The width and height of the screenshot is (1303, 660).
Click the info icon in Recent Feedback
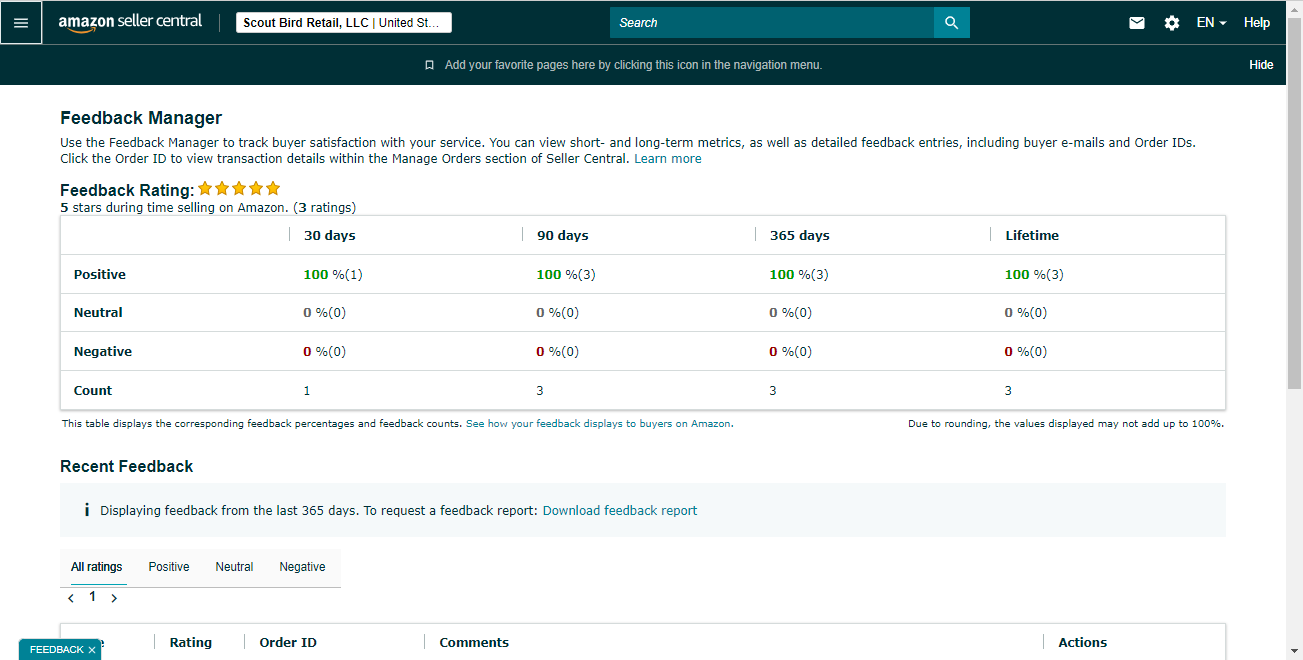(x=86, y=510)
